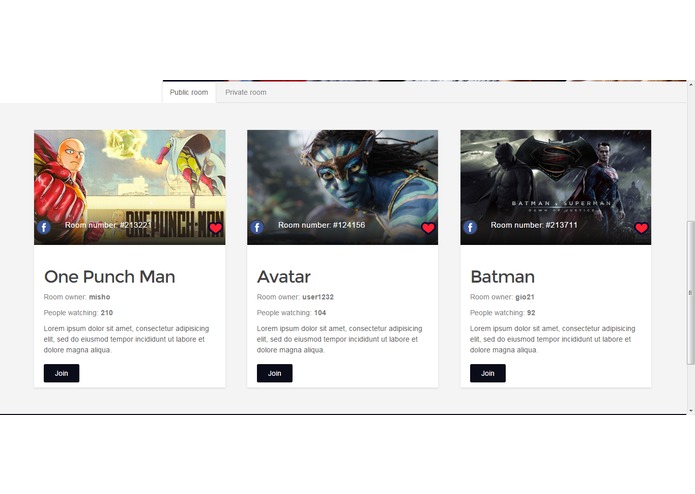
Task: Click the Avatar title
Action: (x=284, y=276)
